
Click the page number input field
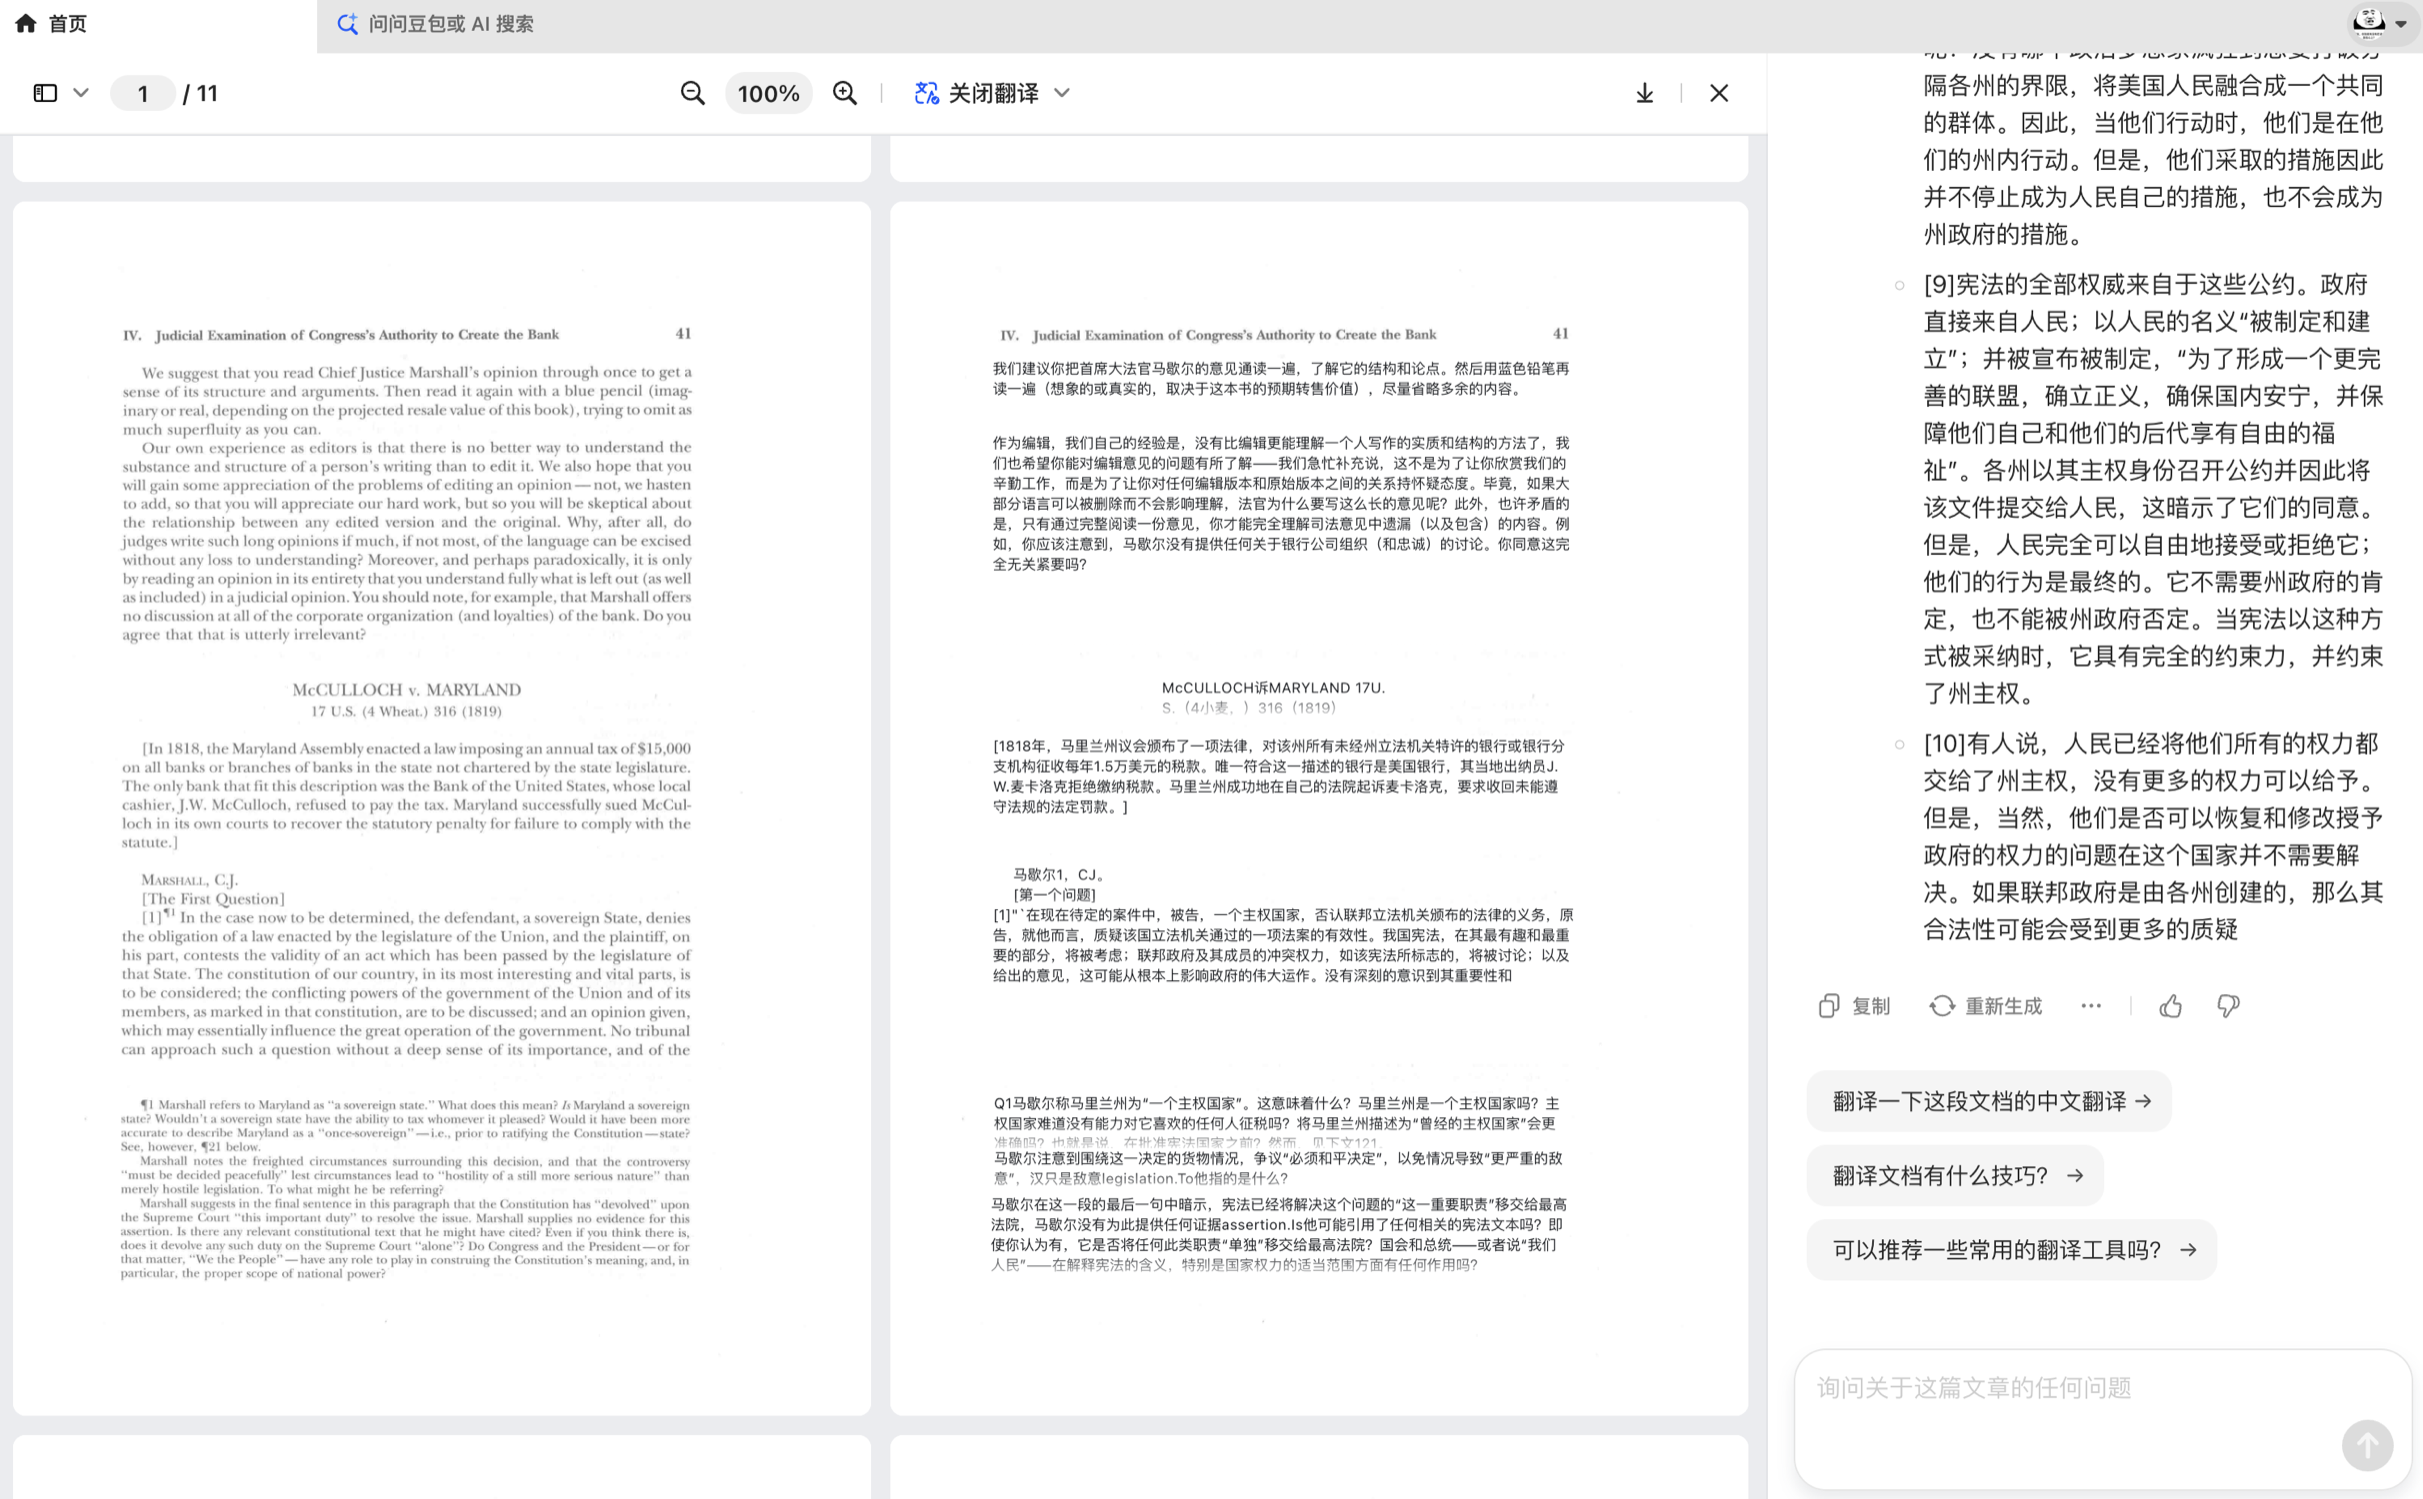tap(143, 93)
